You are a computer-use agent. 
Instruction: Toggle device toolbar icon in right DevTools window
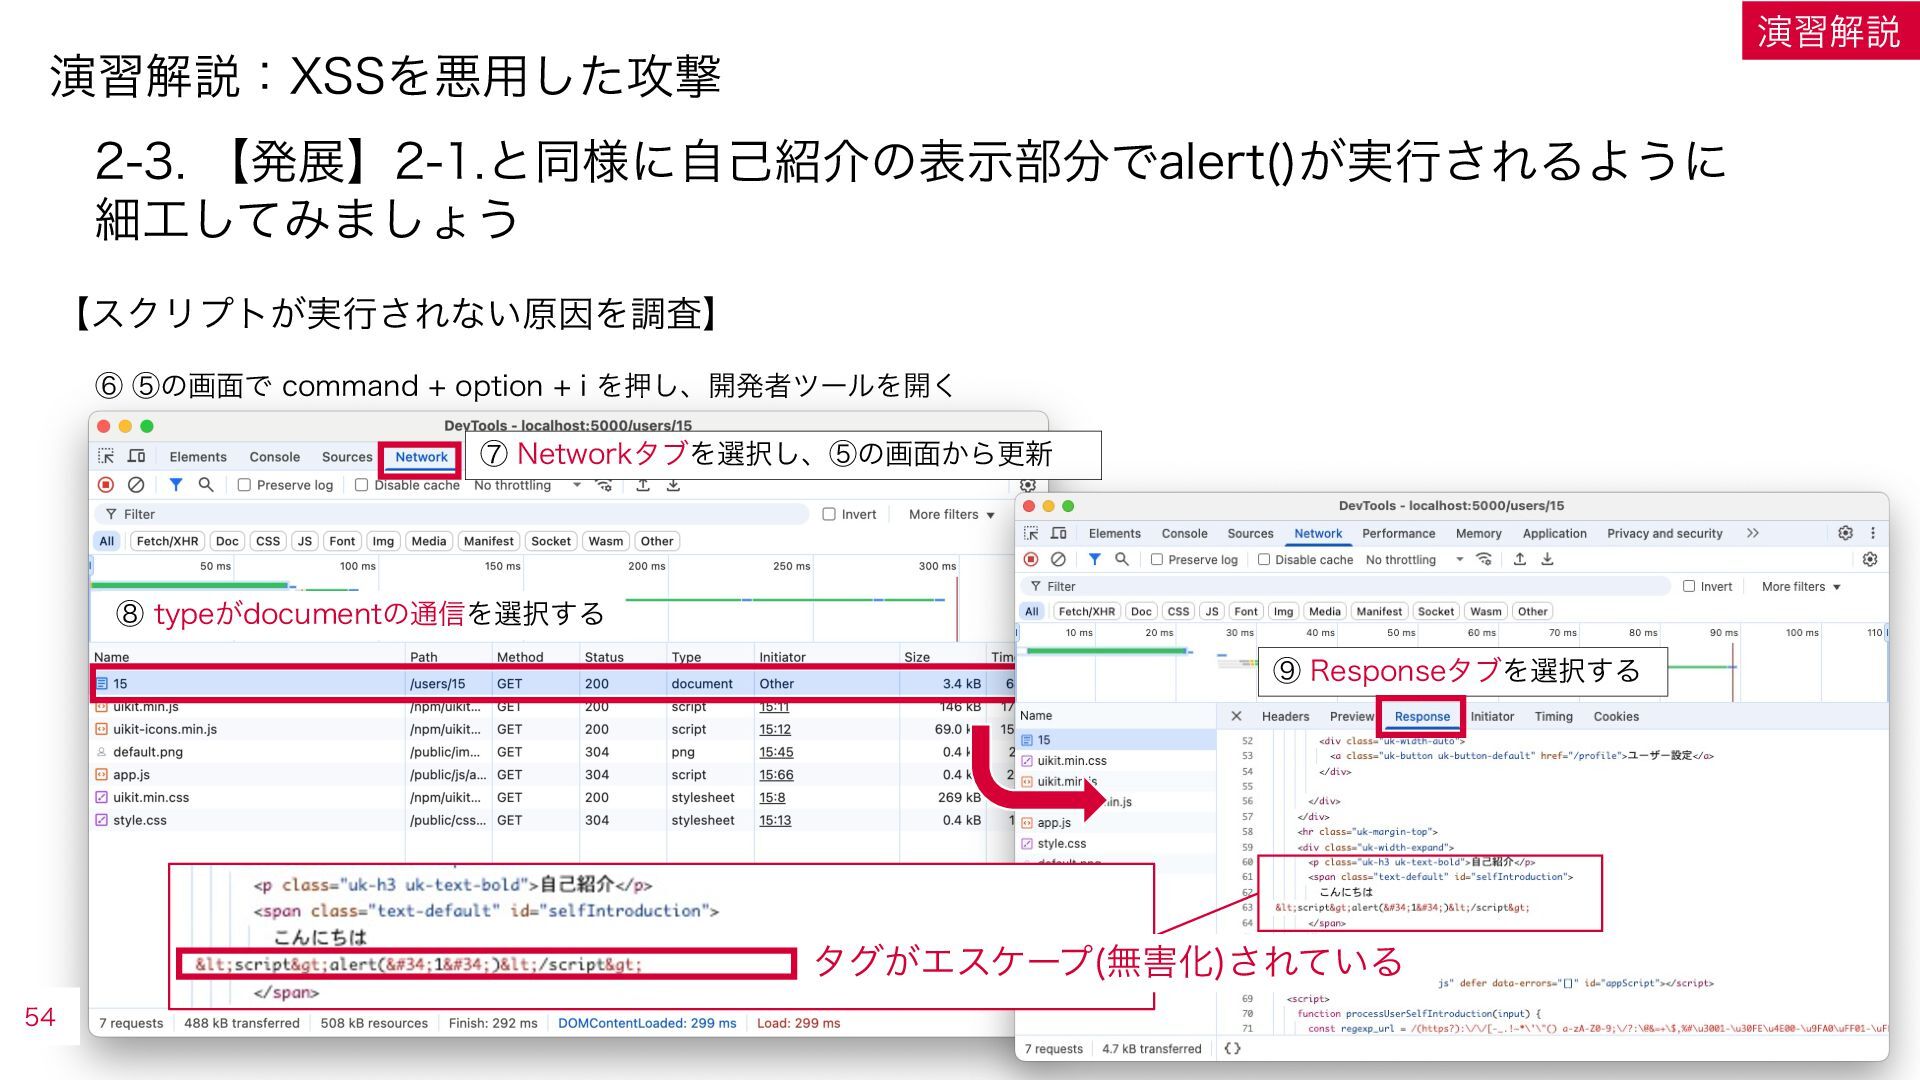(x=1059, y=534)
